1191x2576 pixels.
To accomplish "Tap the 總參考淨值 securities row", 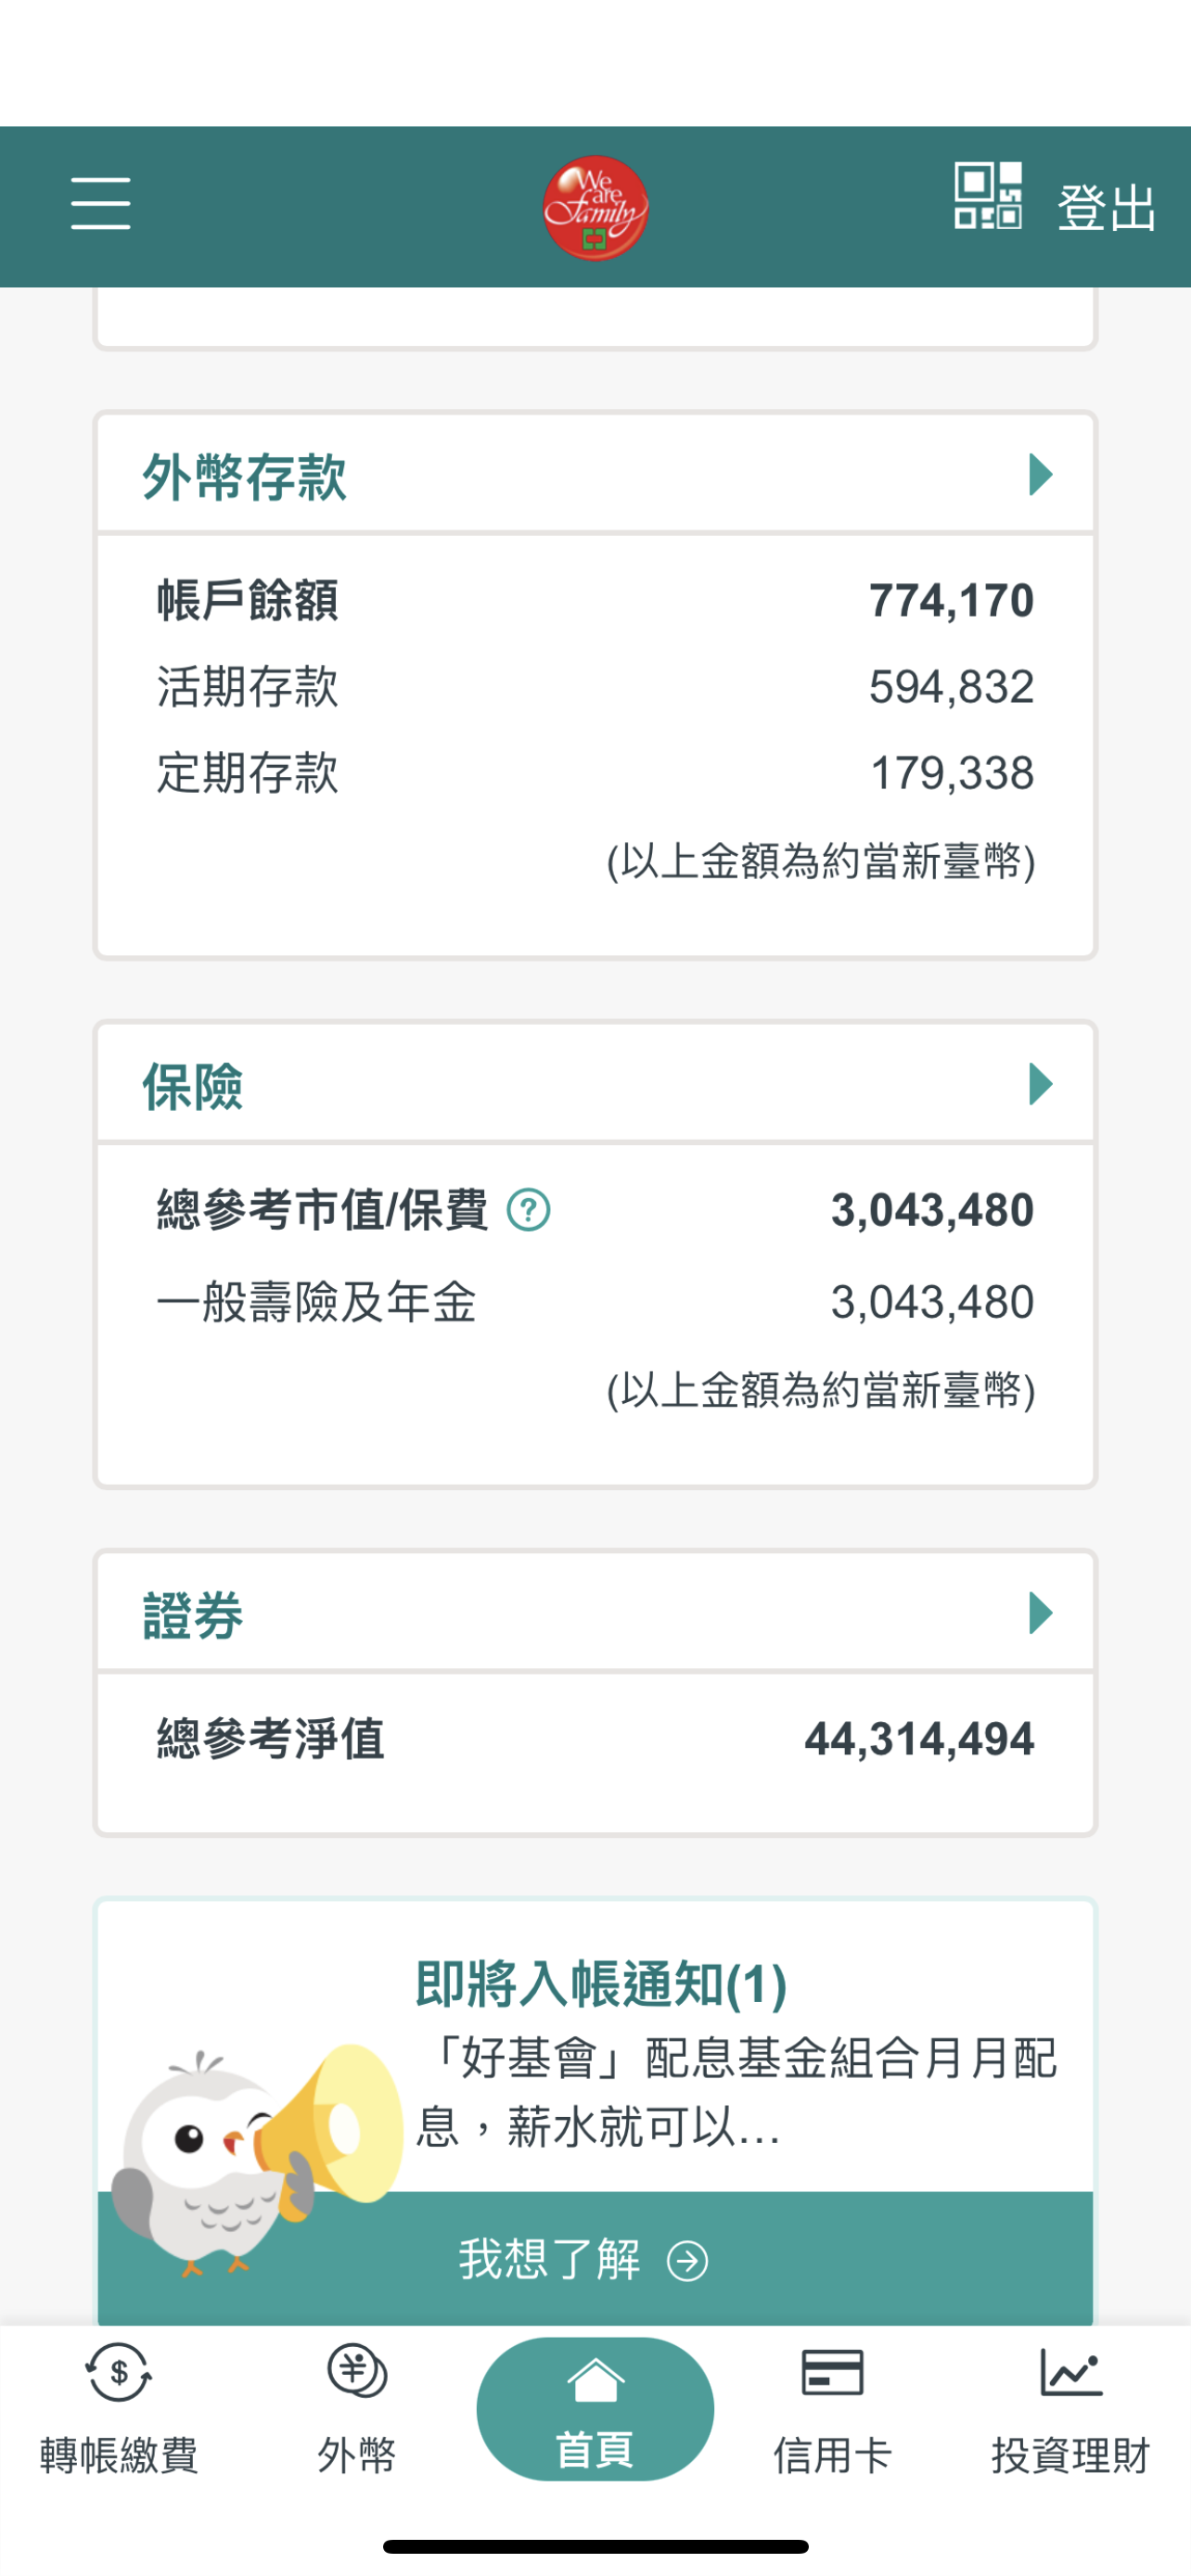I will tap(595, 1739).
